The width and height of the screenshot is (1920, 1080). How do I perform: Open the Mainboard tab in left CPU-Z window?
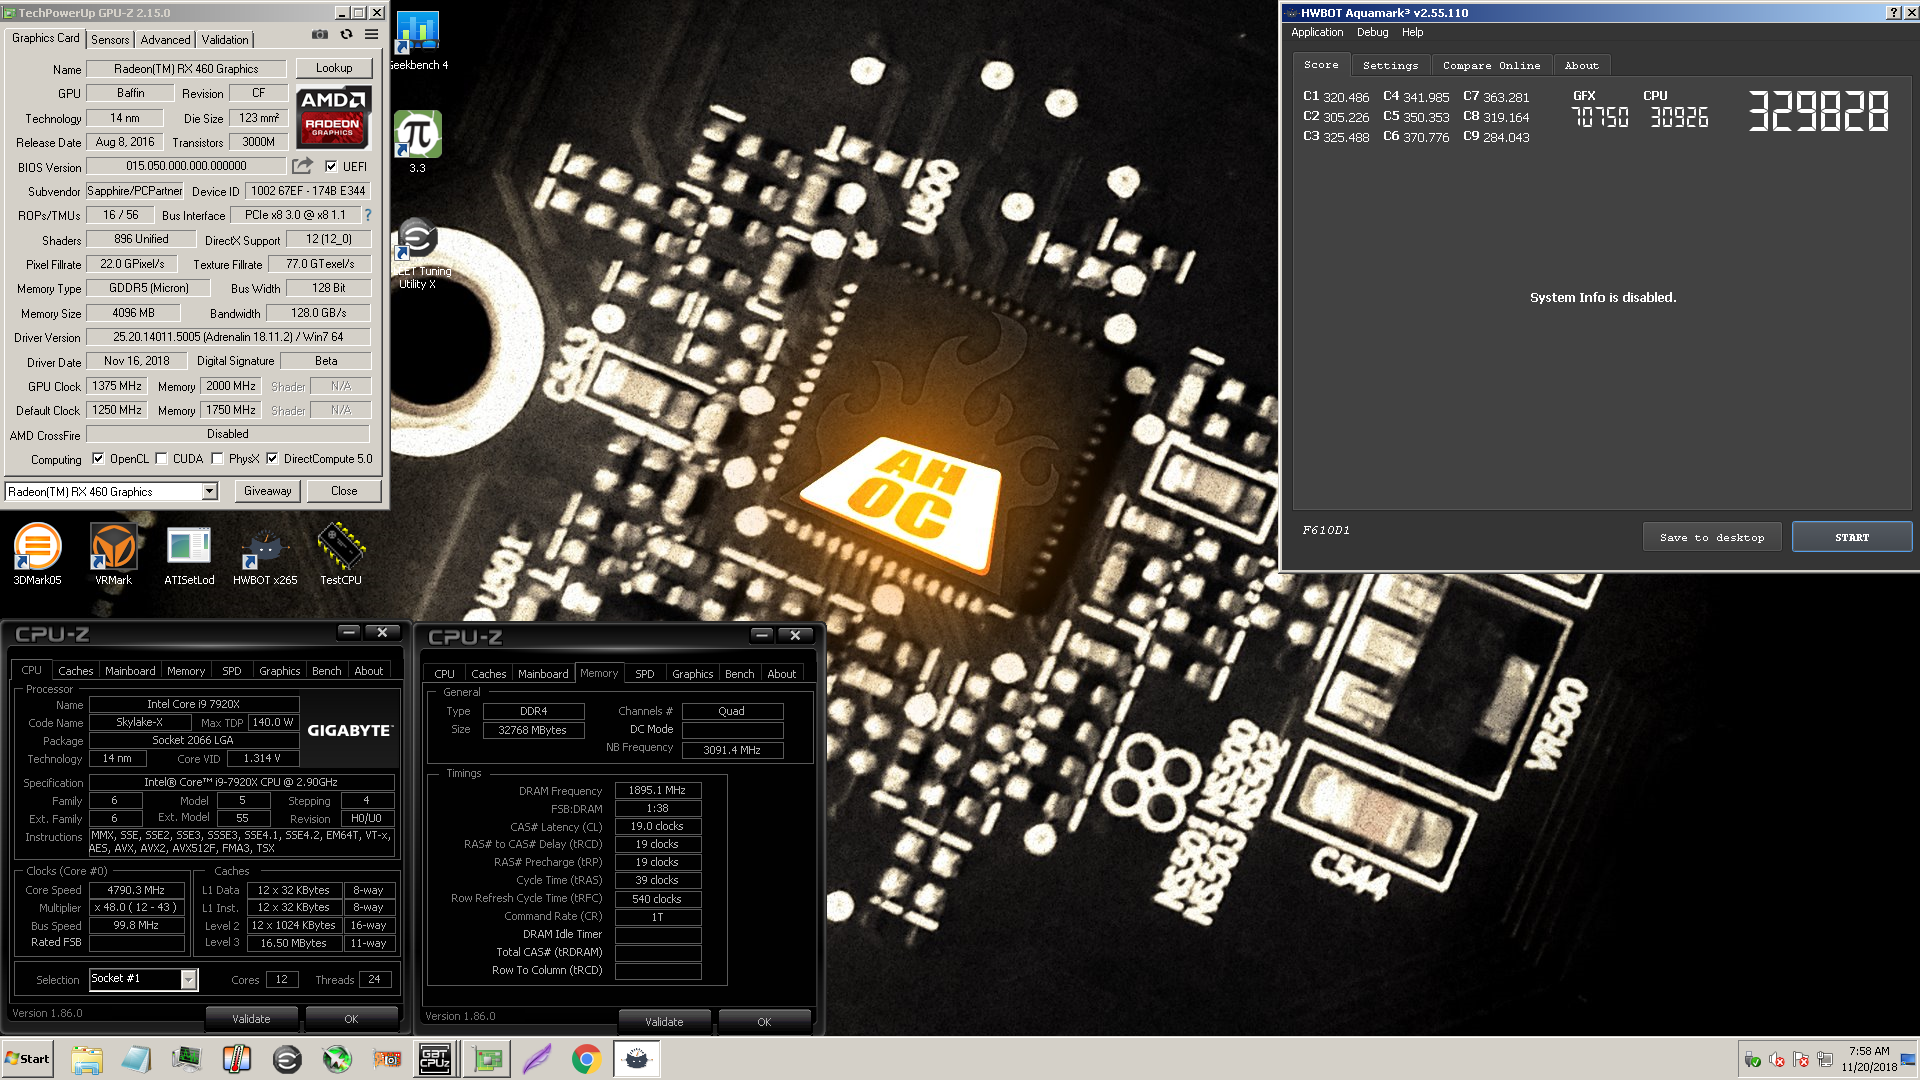click(130, 671)
